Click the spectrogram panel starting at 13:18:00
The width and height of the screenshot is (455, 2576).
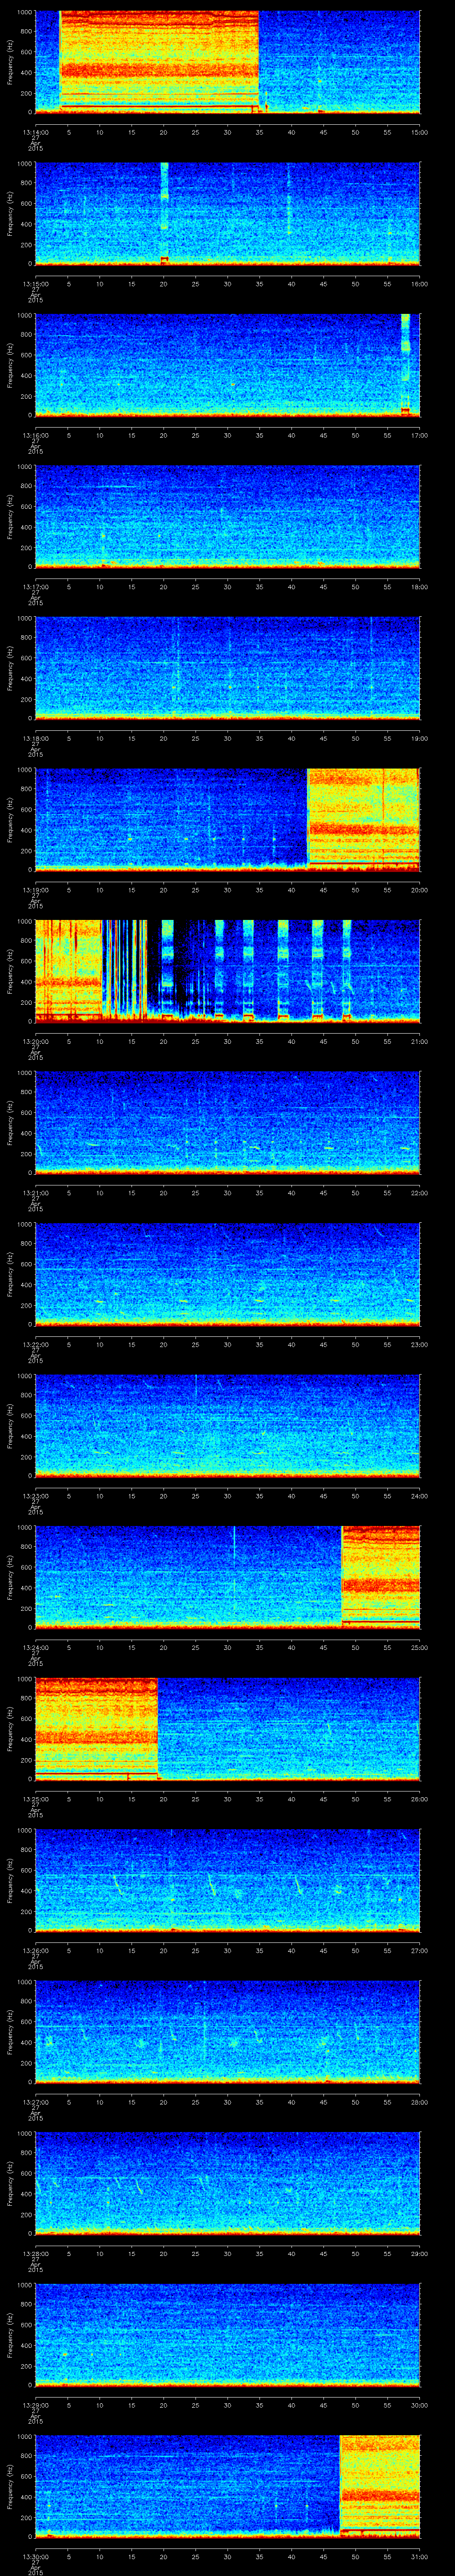pyautogui.click(x=228, y=668)
